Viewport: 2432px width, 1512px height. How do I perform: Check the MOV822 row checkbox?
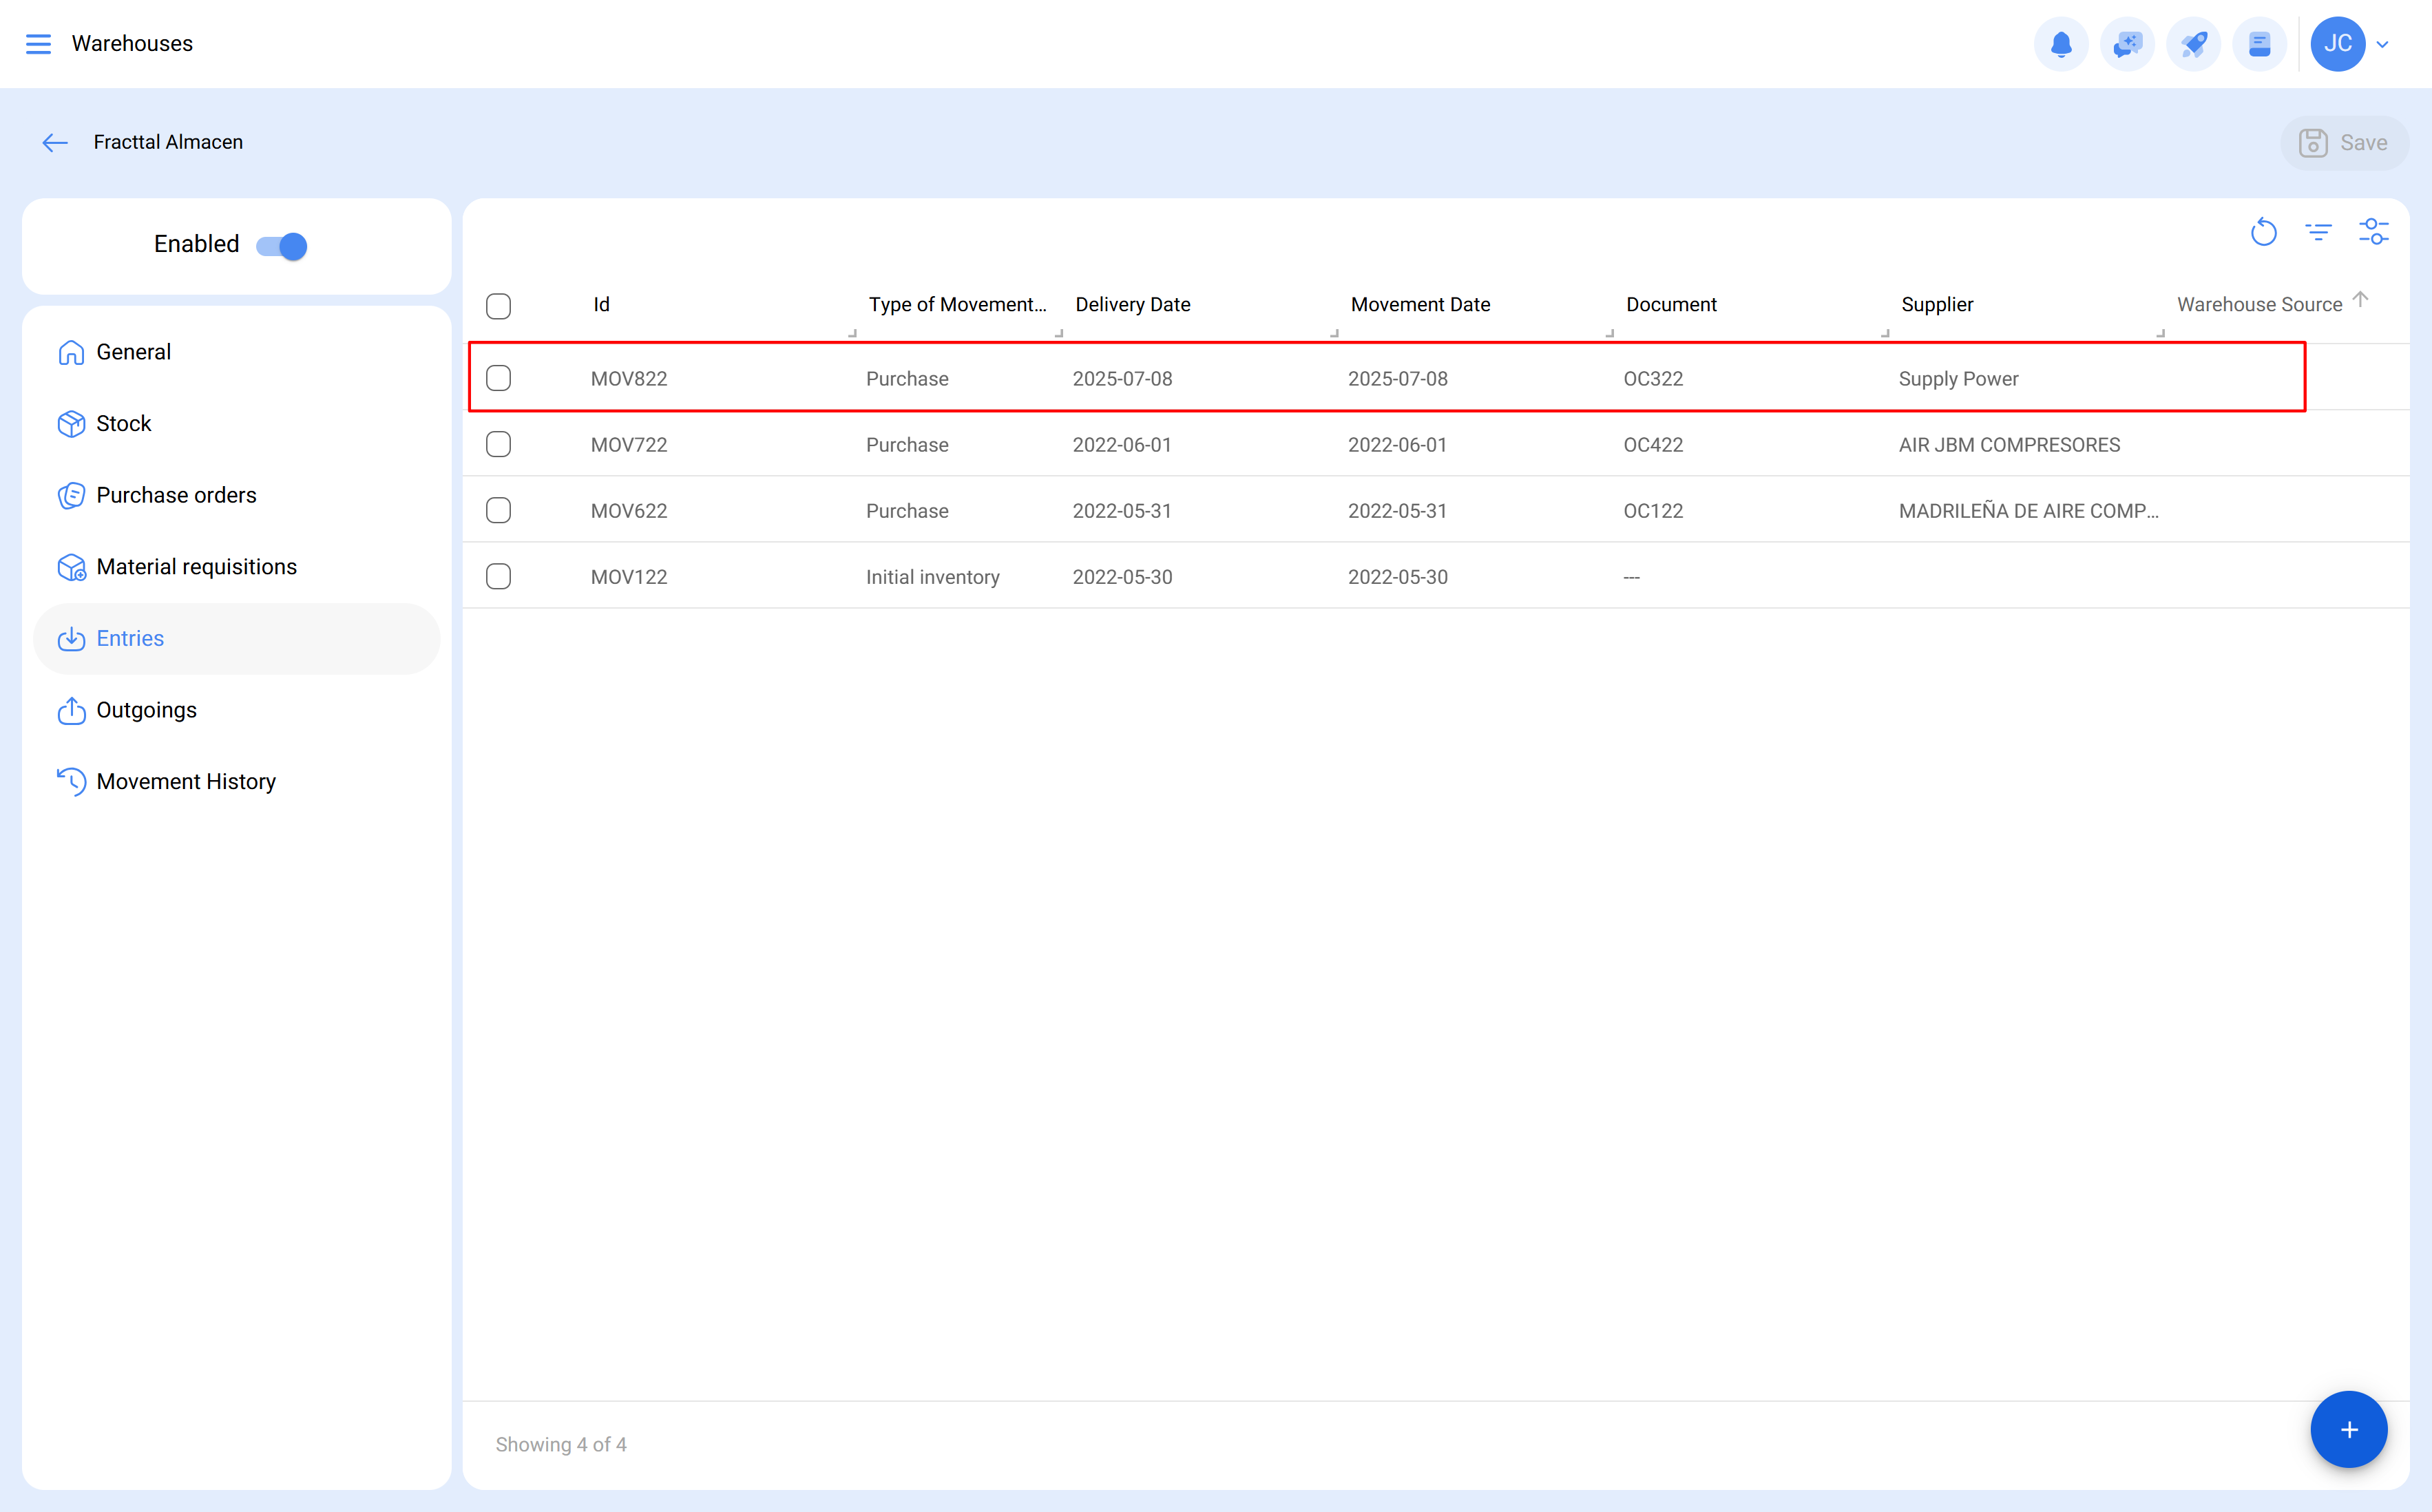(498, 378)
